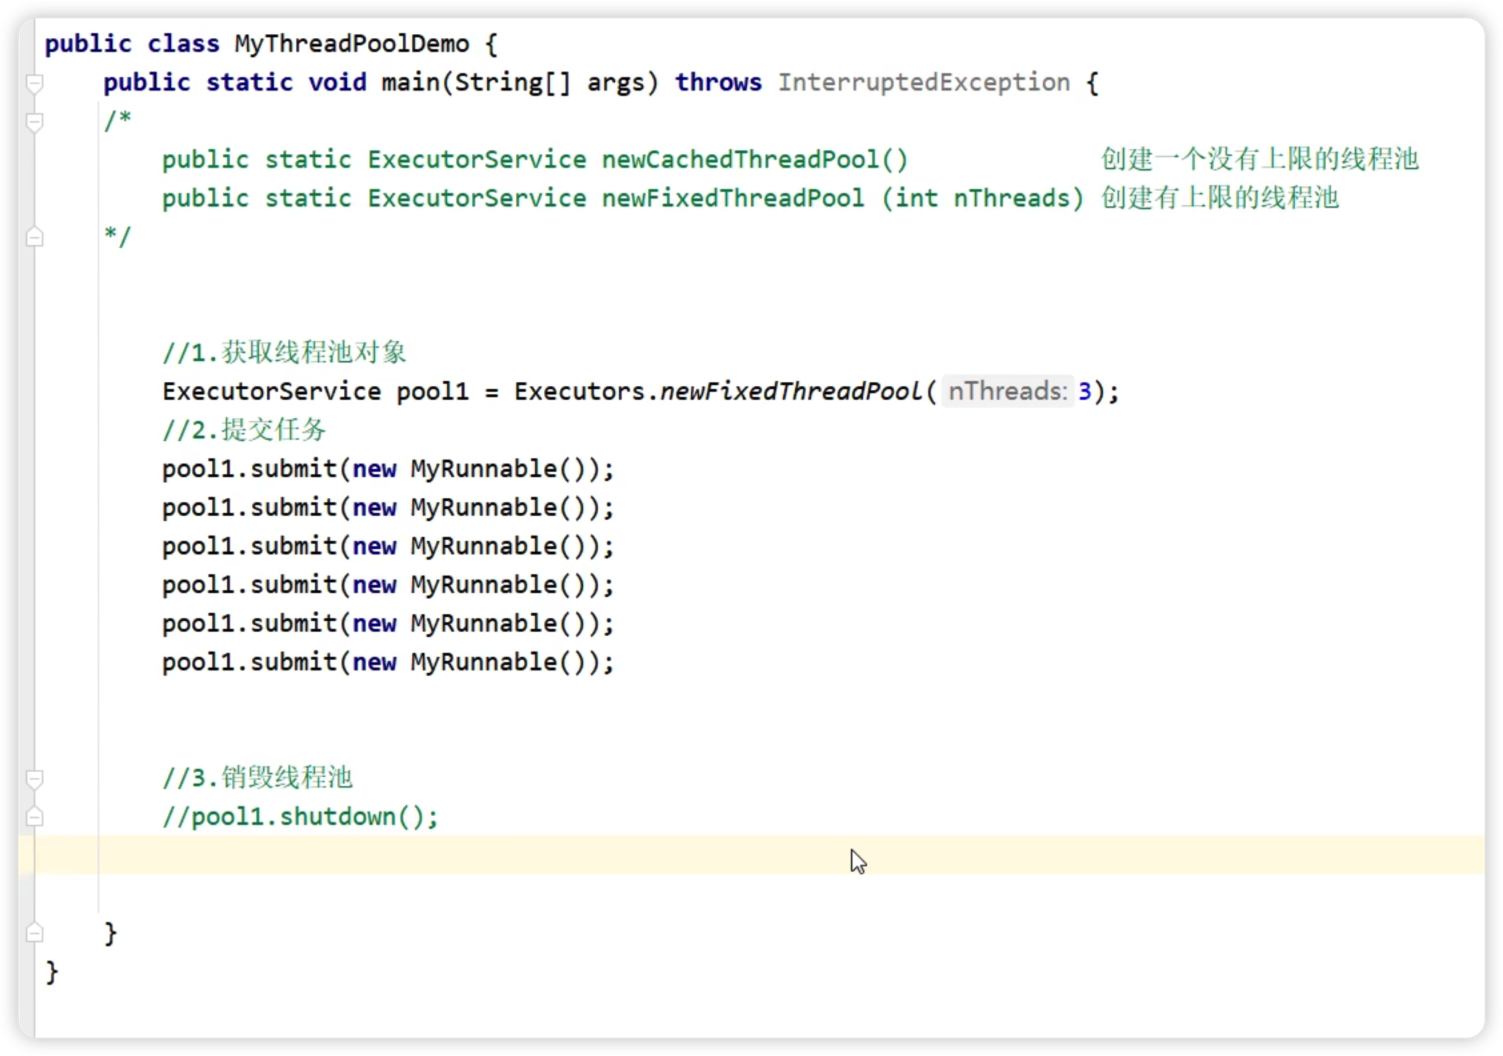This screenshot has width=1503, height=1056.
Task: Collapse the main method using its gutter fold marker
Action: point(35,83)
